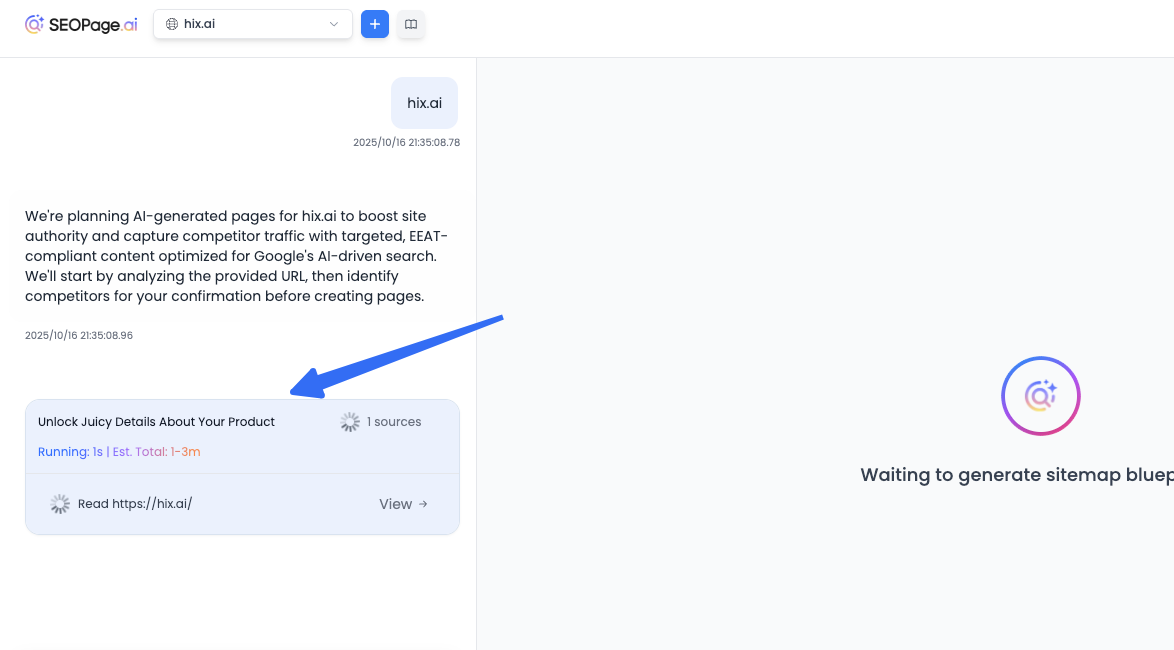Click the Running: 1s status text

[x=69, y=452]
